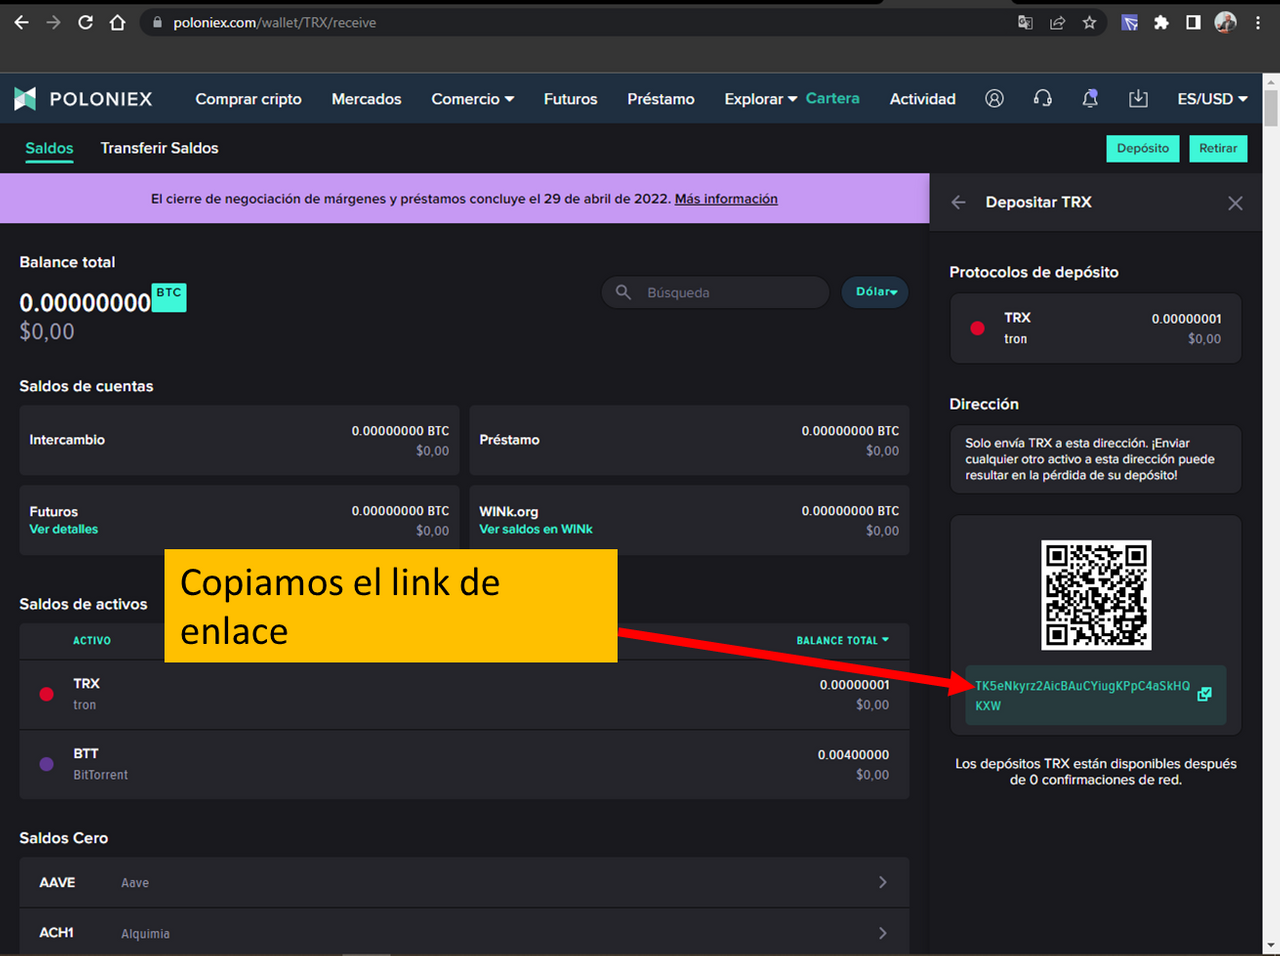Open Comprar cripto menu item

[248, 99]
